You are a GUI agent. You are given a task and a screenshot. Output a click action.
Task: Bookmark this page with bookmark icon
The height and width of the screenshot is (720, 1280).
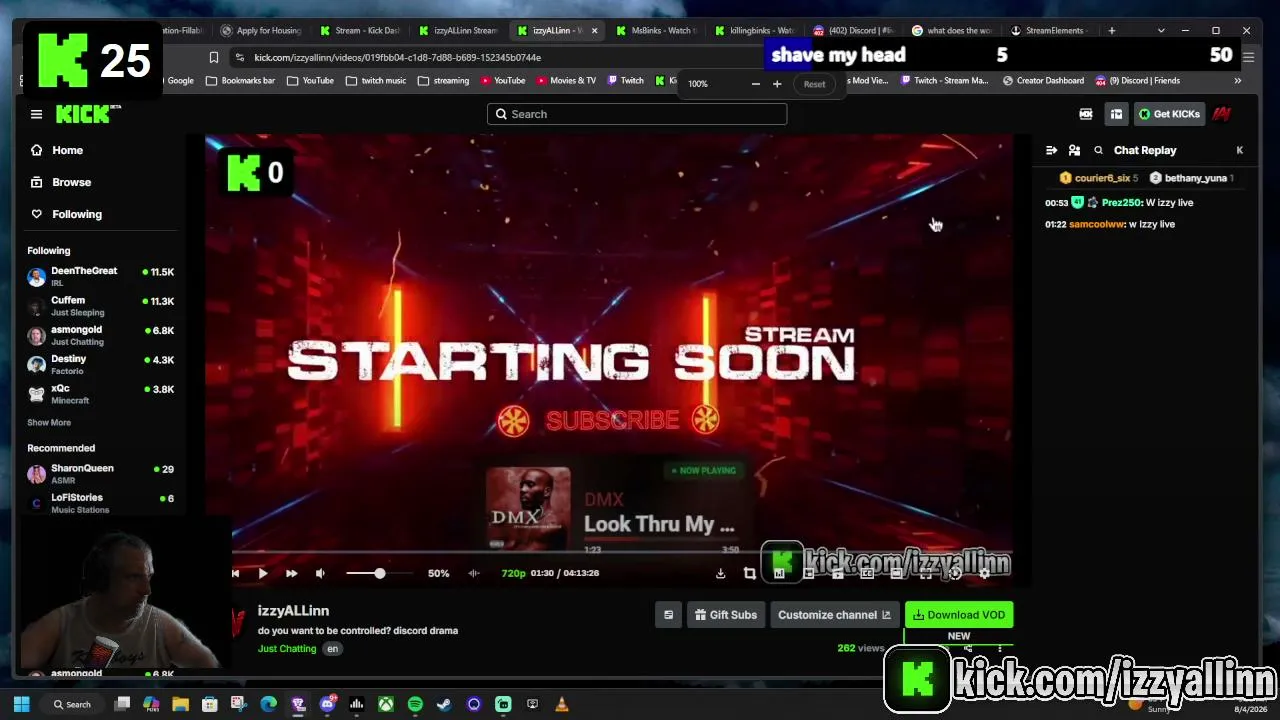click(213, 58)
